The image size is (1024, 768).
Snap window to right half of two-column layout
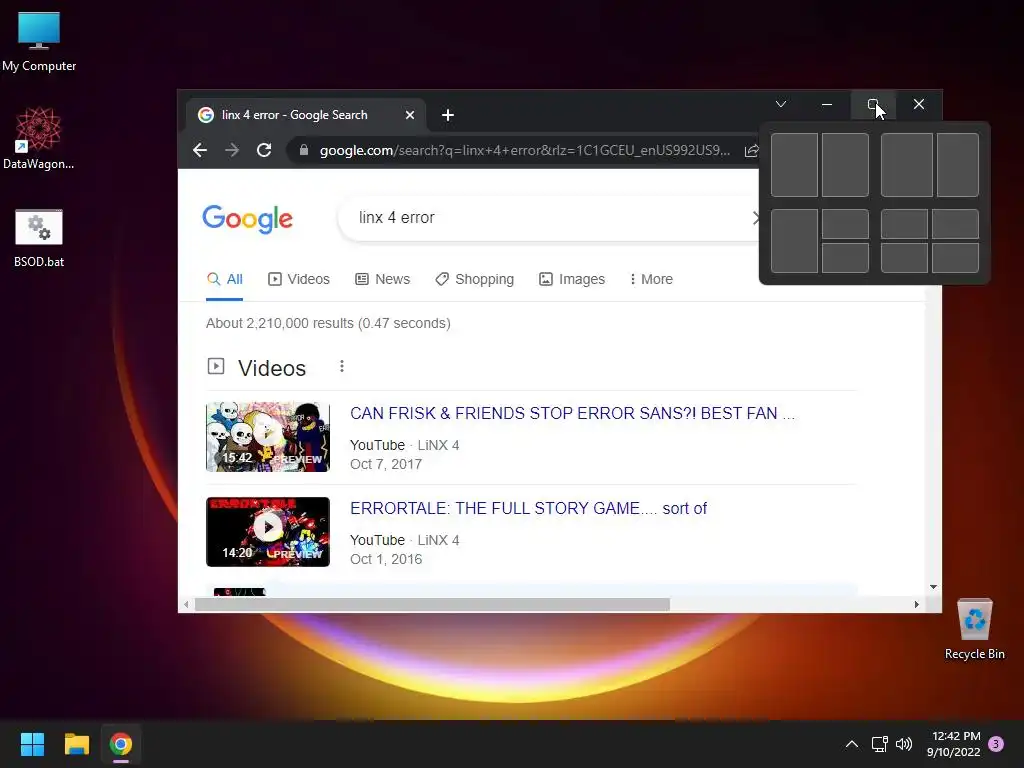845,165
